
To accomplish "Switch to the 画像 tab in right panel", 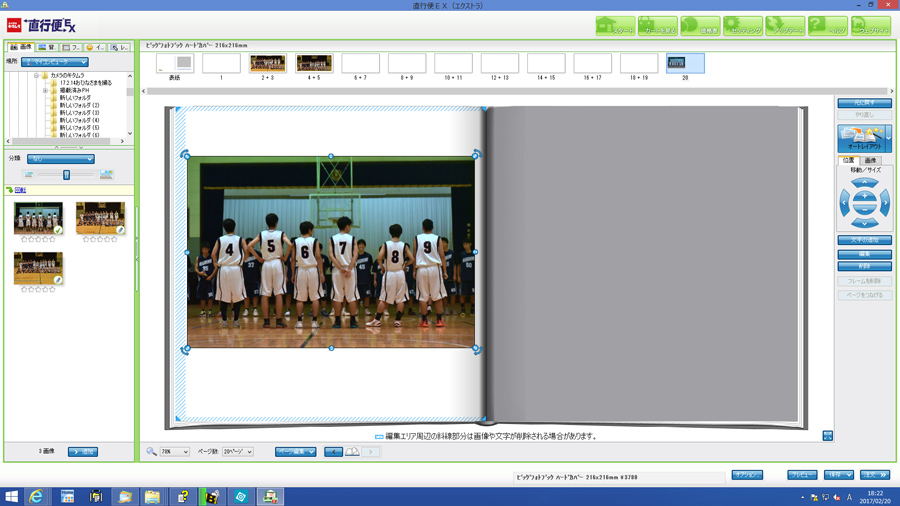I will tap(870, 160).
